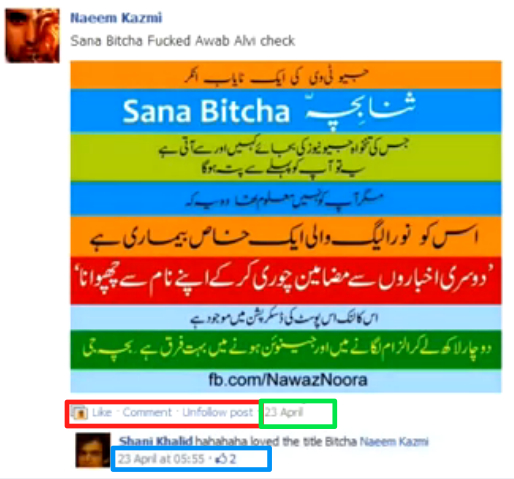This screenshot has width=514, height=479.
Task: Click the red banner inside the posted image
Action: [x=286, y=280]
